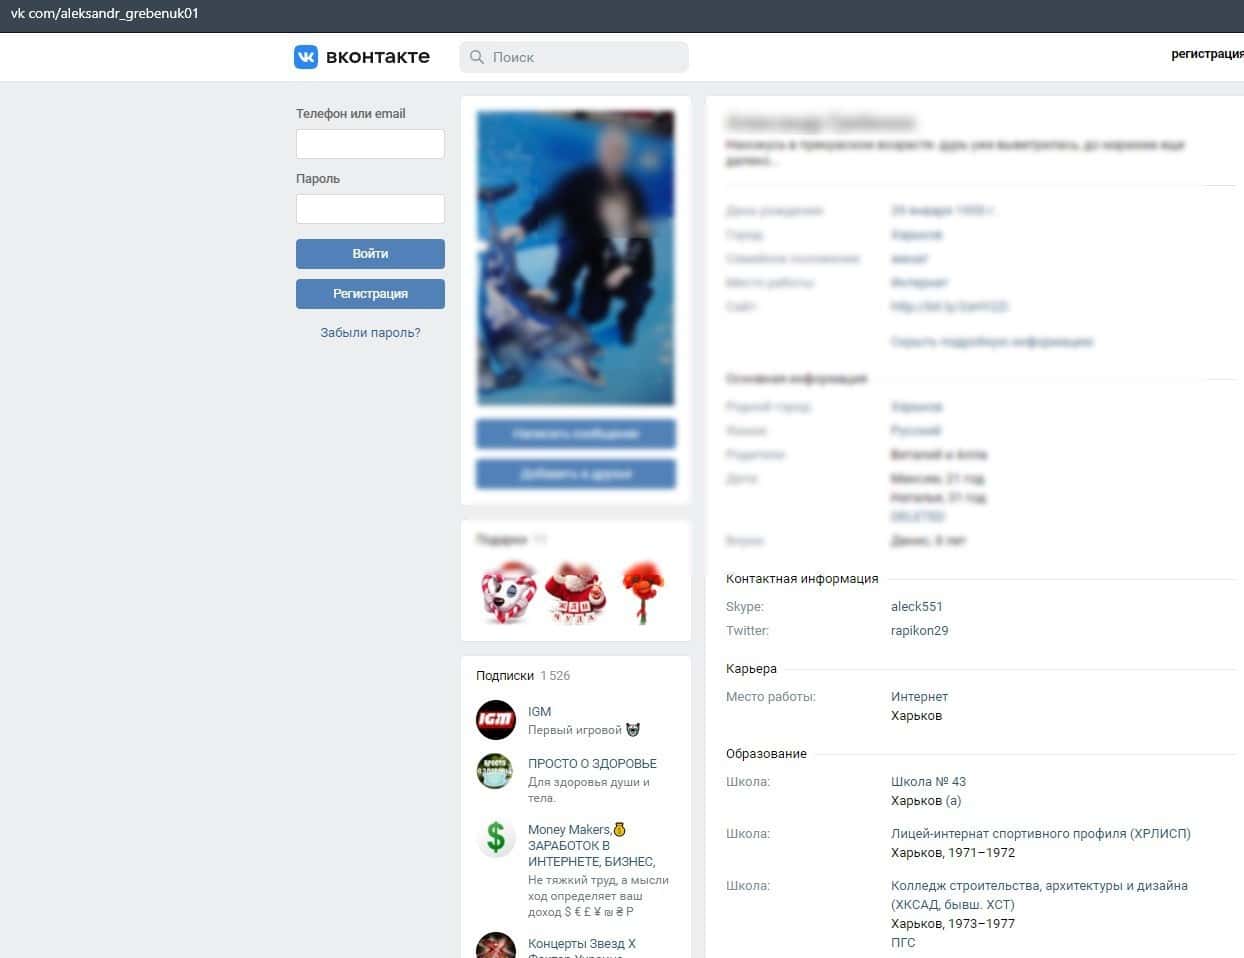Screen dimensions: 1244x958
Task: Click the blurred write message button
Action: (x=576, y=434)
